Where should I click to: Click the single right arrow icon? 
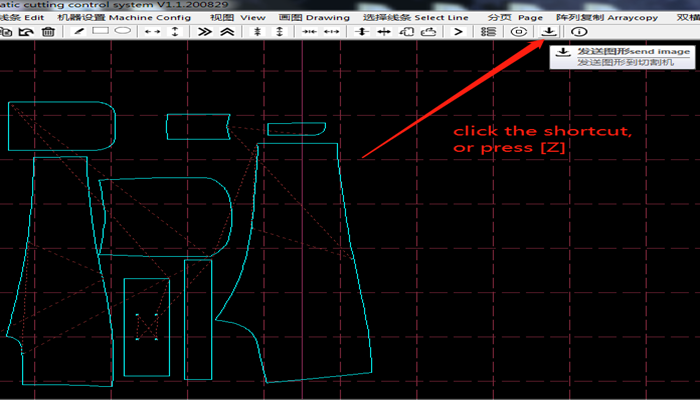tap(458, 32)
